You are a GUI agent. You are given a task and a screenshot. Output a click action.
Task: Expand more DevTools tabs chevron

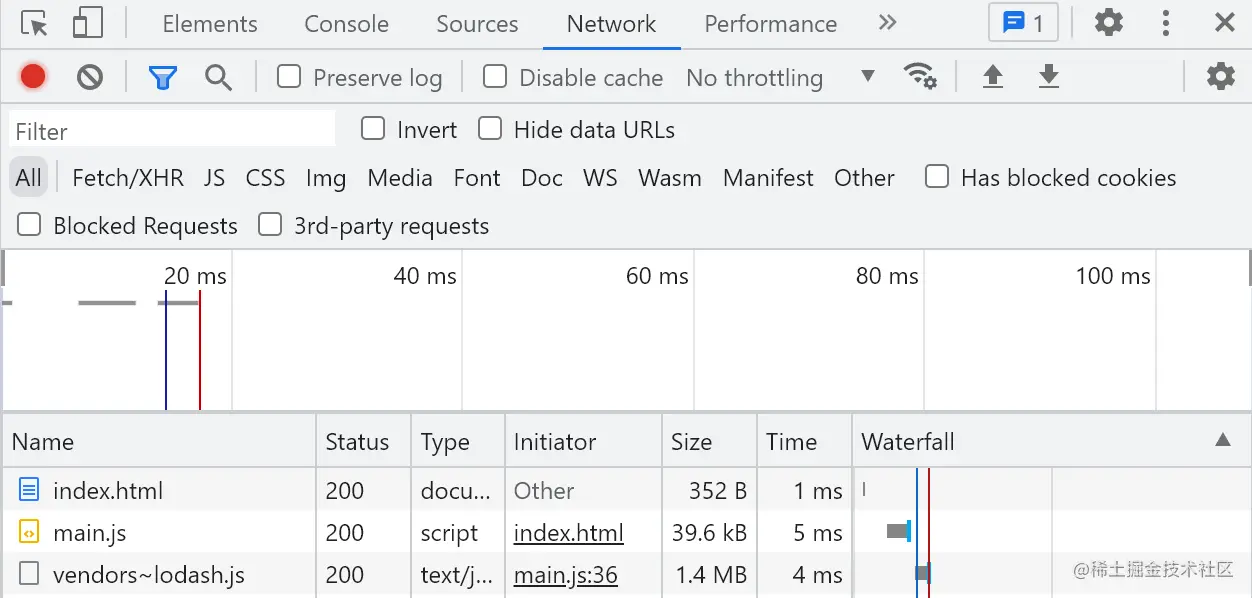click(x=887, y=23)
